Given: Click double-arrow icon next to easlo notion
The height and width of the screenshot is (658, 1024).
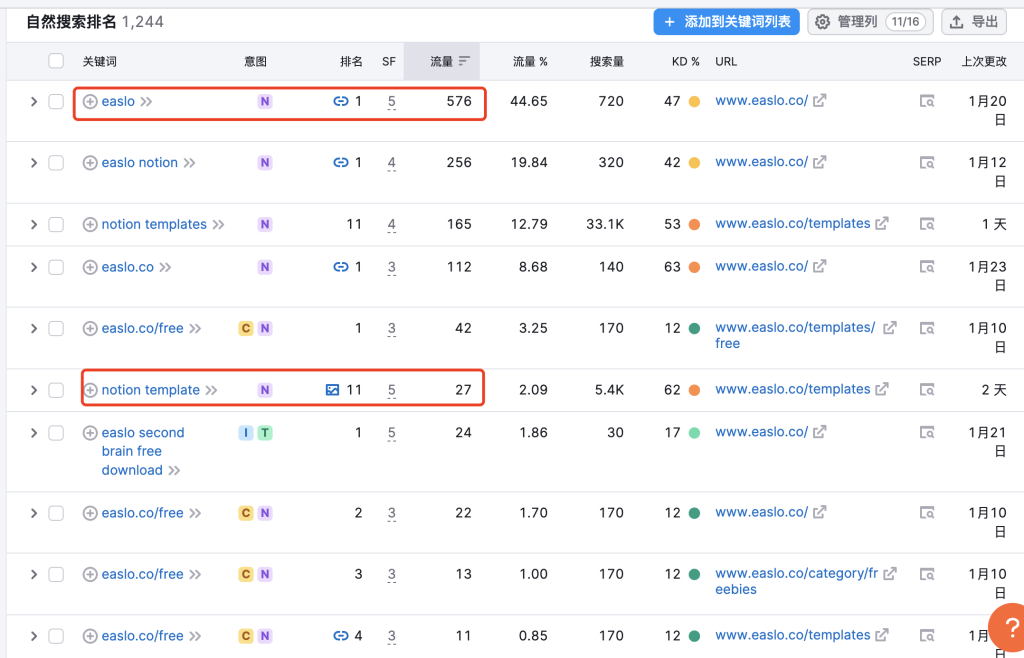Looking at the screenshot, I should click(189, 163).
